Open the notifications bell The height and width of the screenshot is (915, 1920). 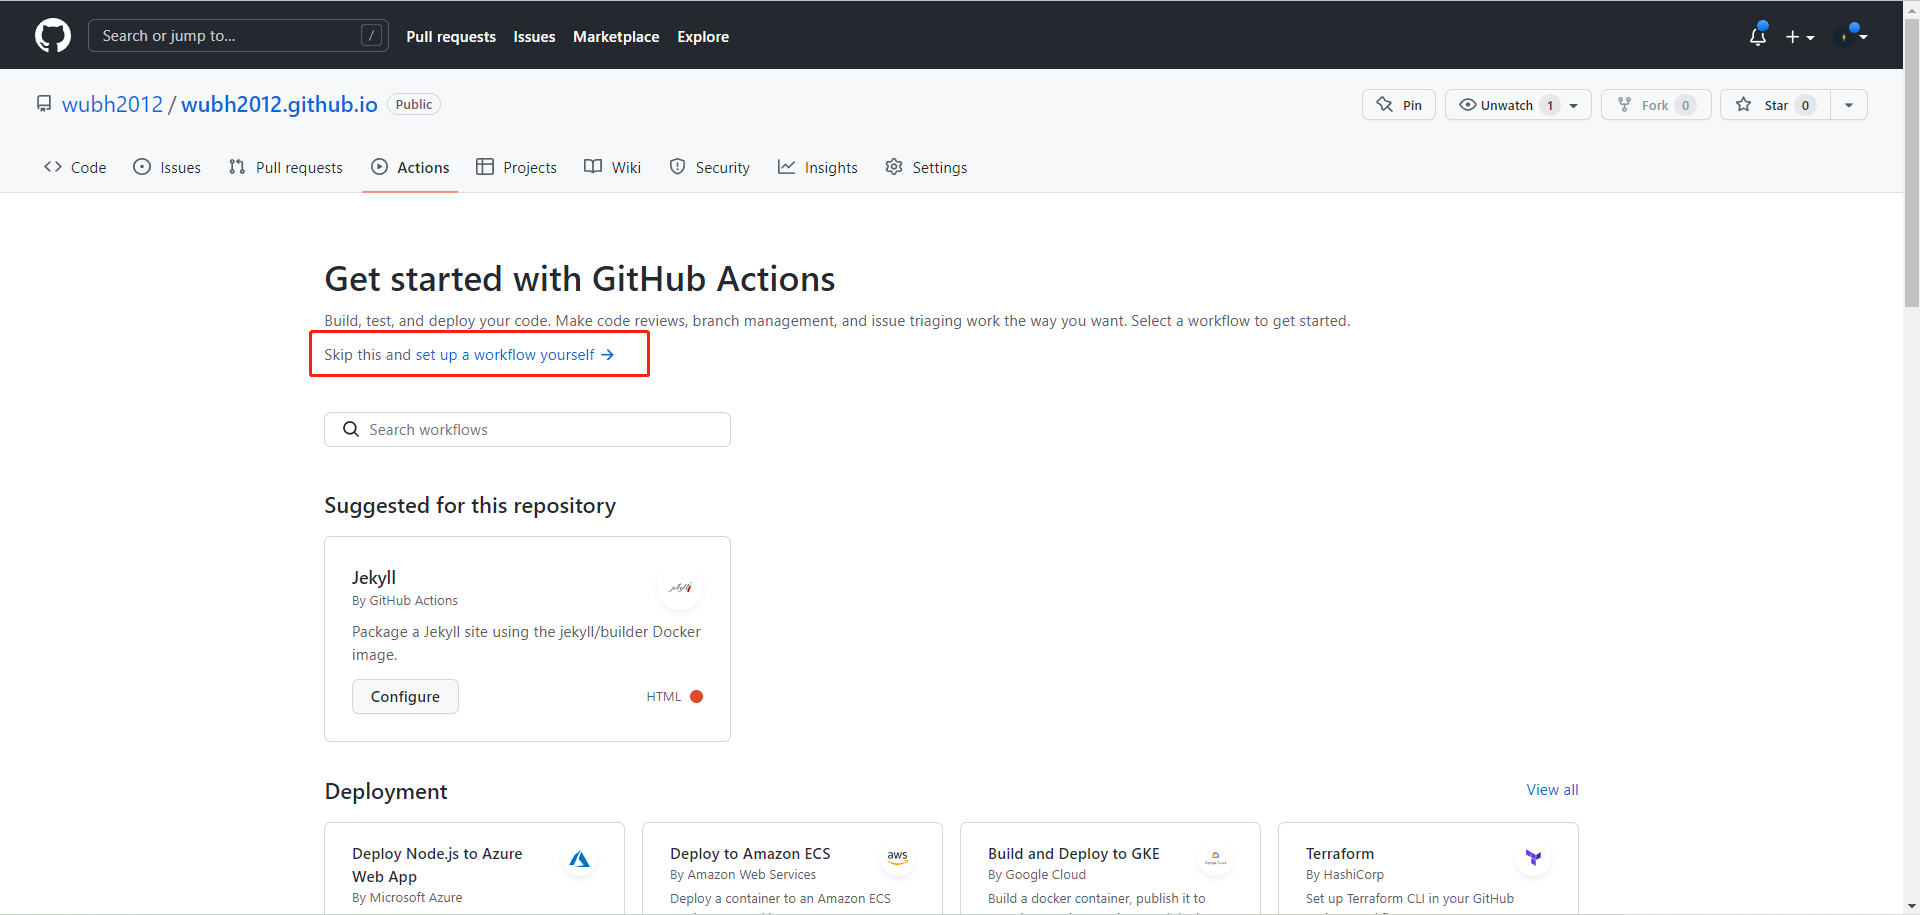[1757, 36]
